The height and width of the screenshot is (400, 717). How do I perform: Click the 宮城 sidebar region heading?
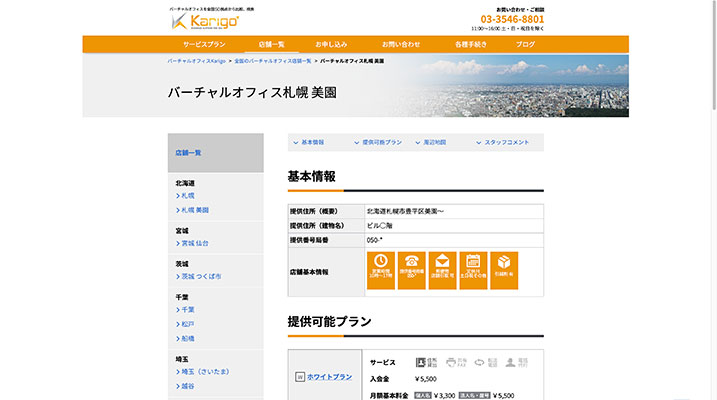tap(182, 231)
